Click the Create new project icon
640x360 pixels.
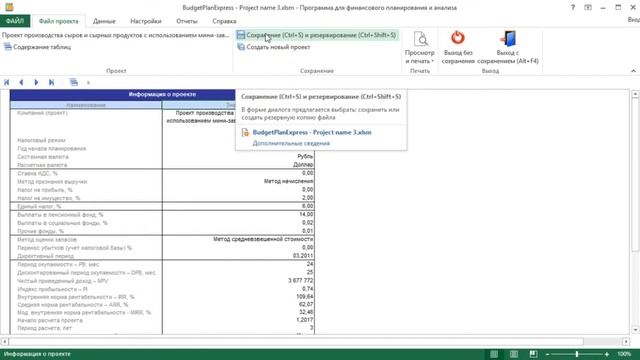point(241,47)
